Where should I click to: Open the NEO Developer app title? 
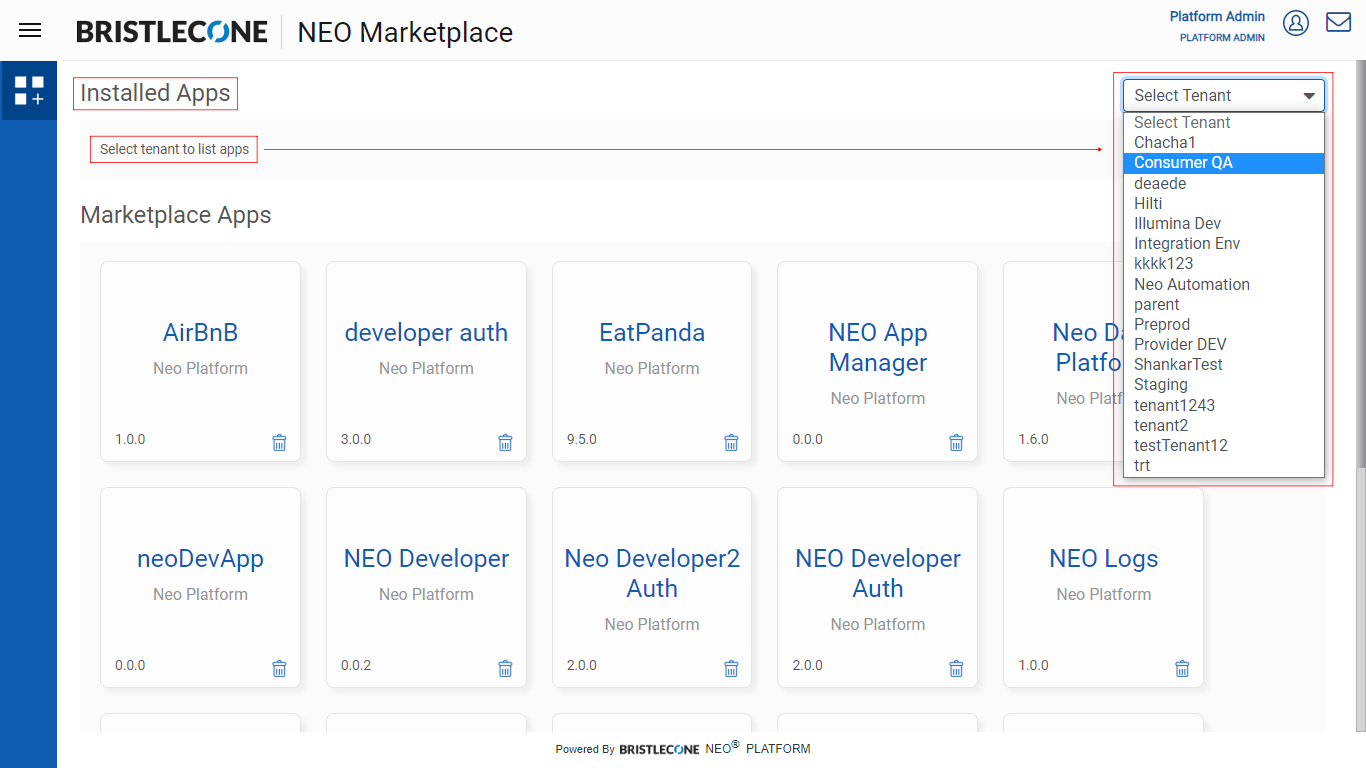click(x=426, y=559)
